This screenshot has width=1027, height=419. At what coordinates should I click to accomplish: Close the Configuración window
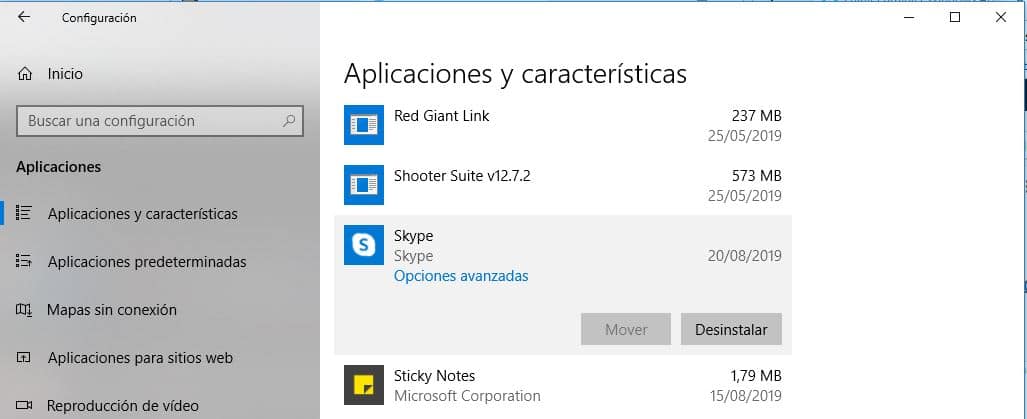click(1000, 18)
